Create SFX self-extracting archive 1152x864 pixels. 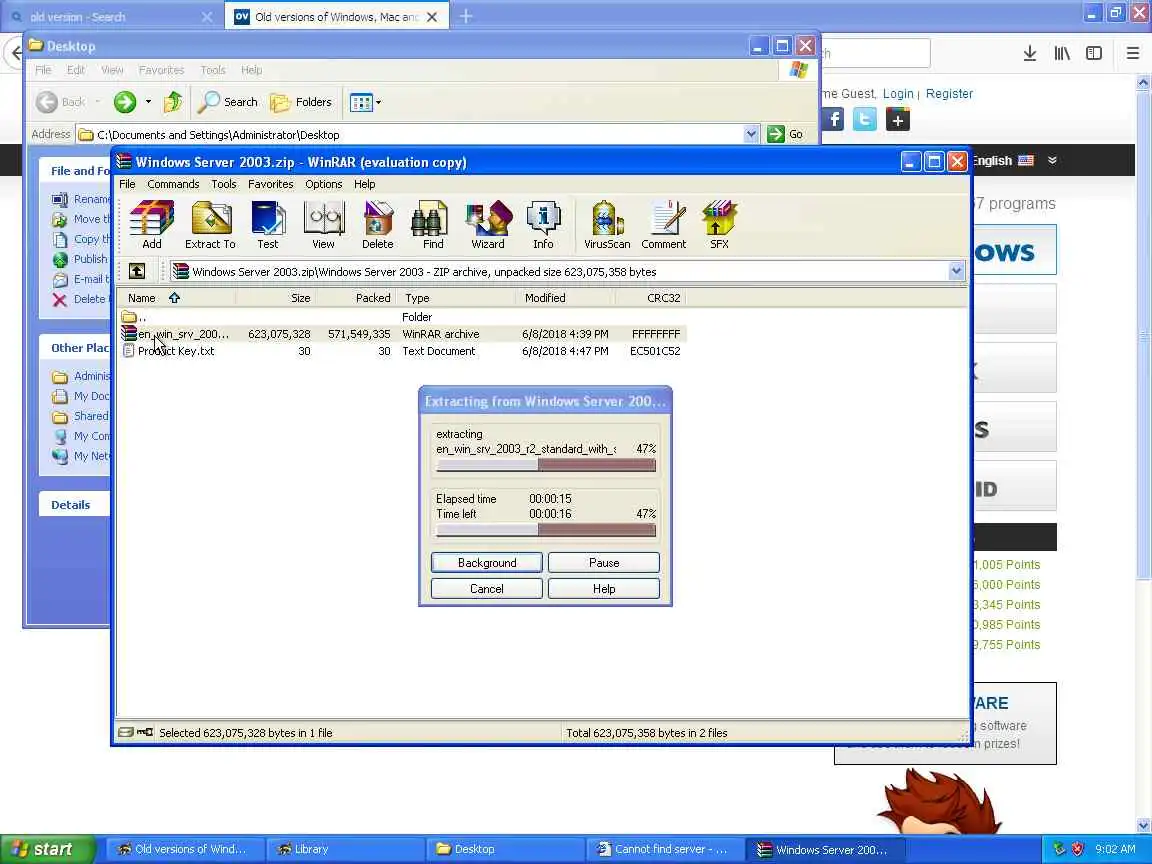(x=719, y=225)
